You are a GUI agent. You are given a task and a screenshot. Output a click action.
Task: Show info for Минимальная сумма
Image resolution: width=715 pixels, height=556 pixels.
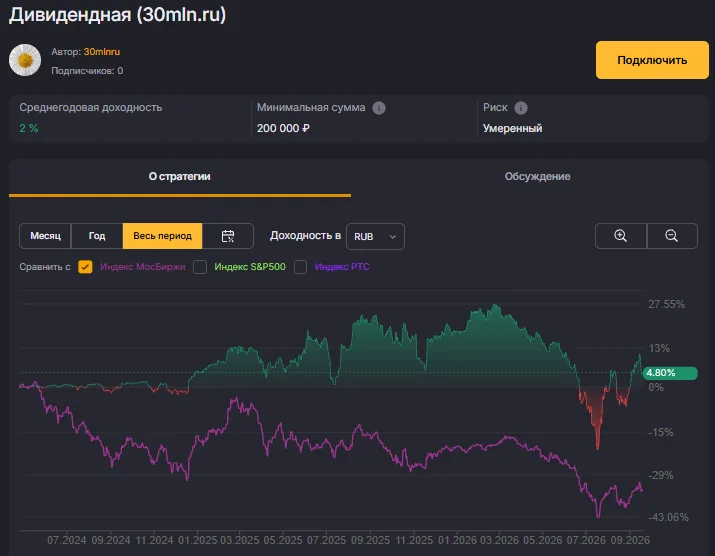pos(378,108)
